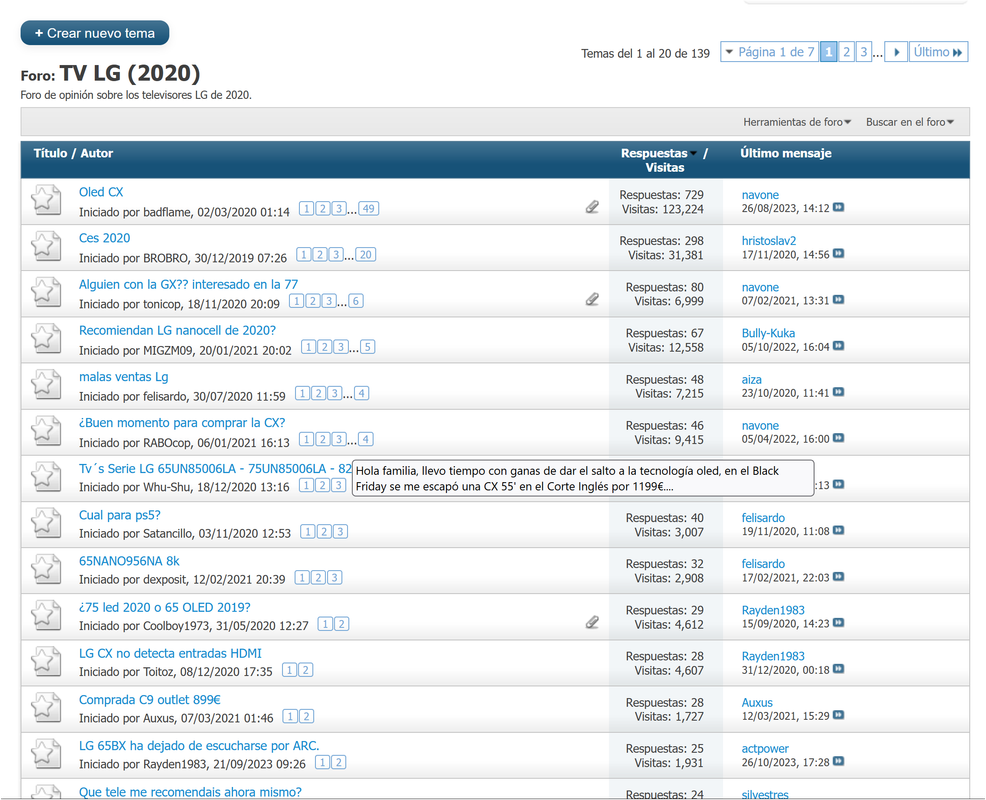
Task: Open Buscar en el foro menu
Action: click(x=909, y=122)
